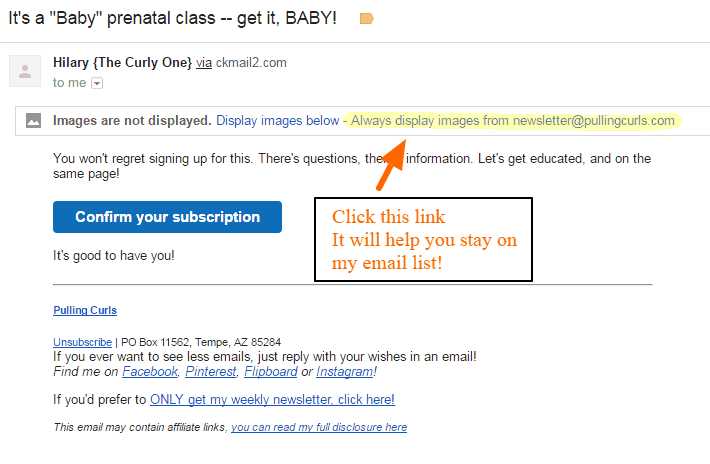The height and width of the screenshot is (464, 710).
Task: Click the sender's profile avatar icon
Action: click(25, 71)
